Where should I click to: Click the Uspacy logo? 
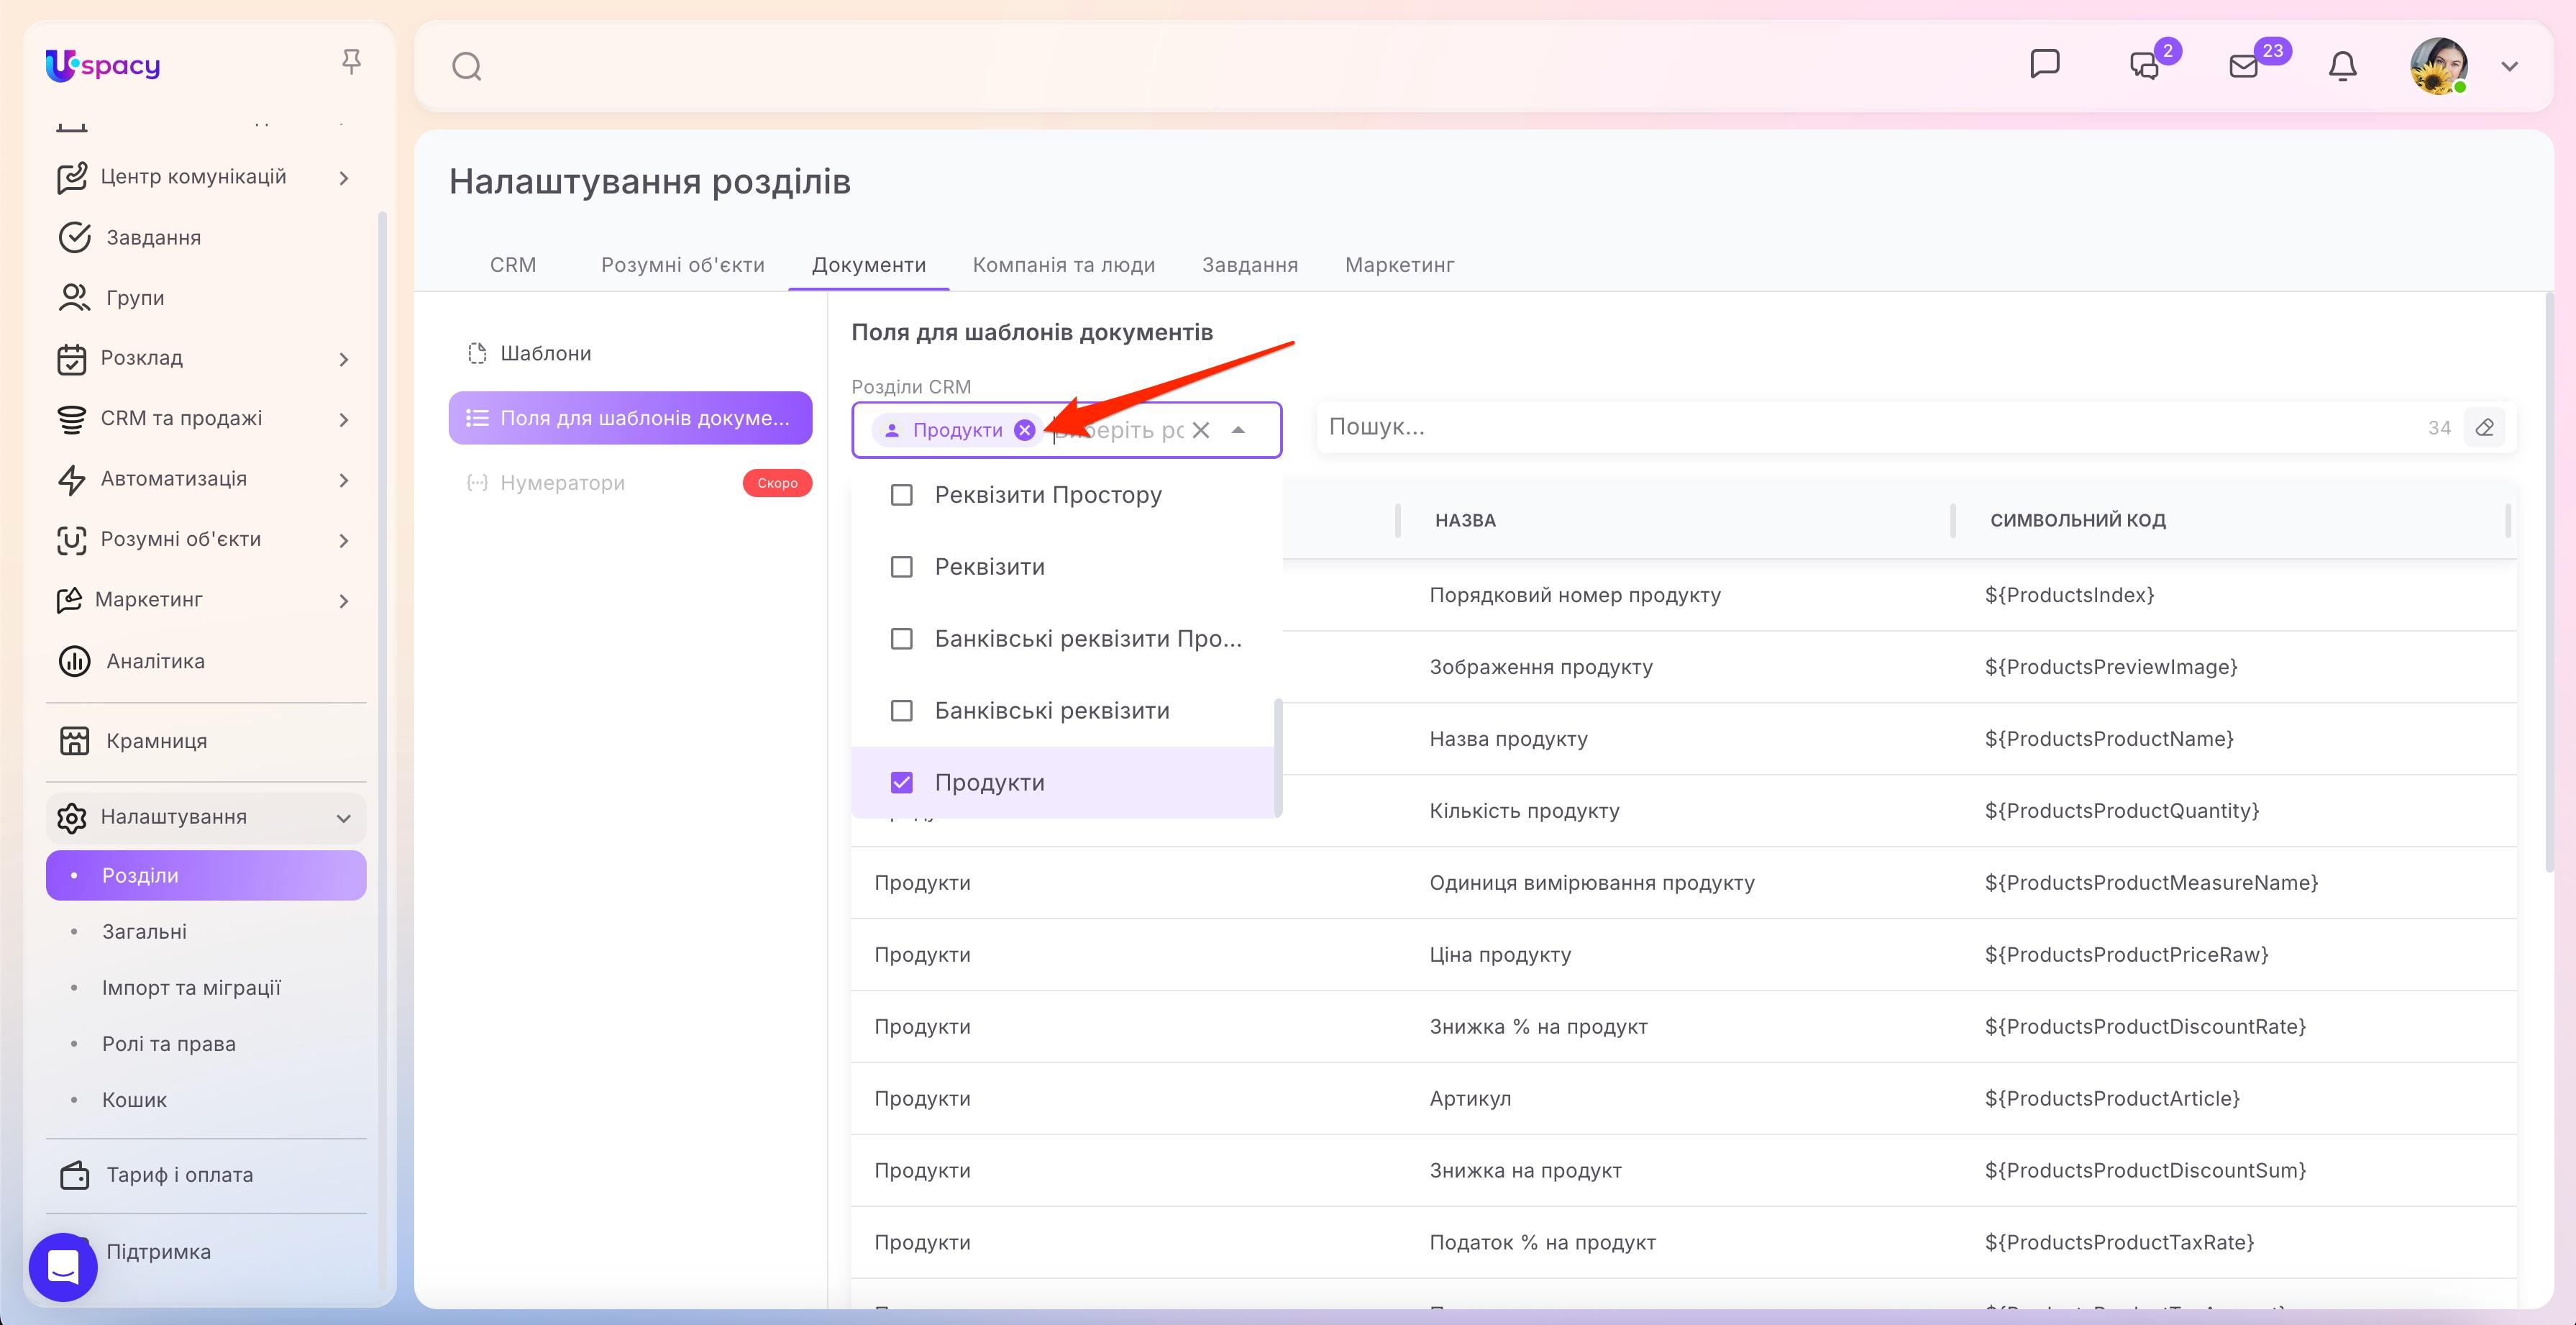point(102,65)
